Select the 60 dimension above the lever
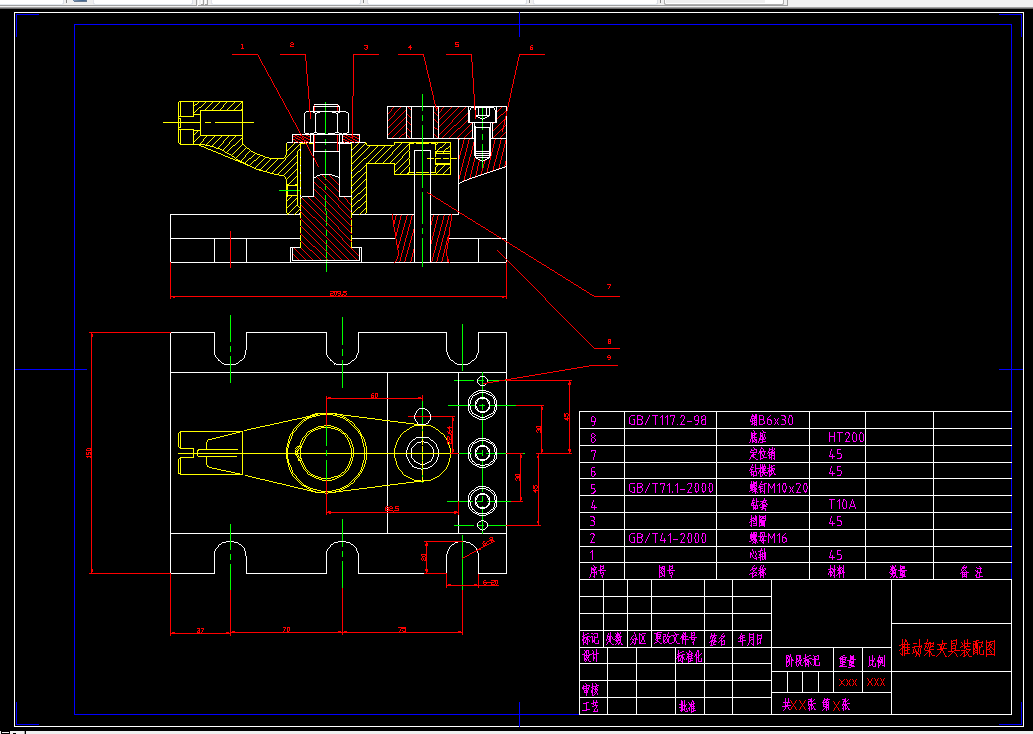Image resolution: width=1033 pixels, height=734 pixels. 374,396
